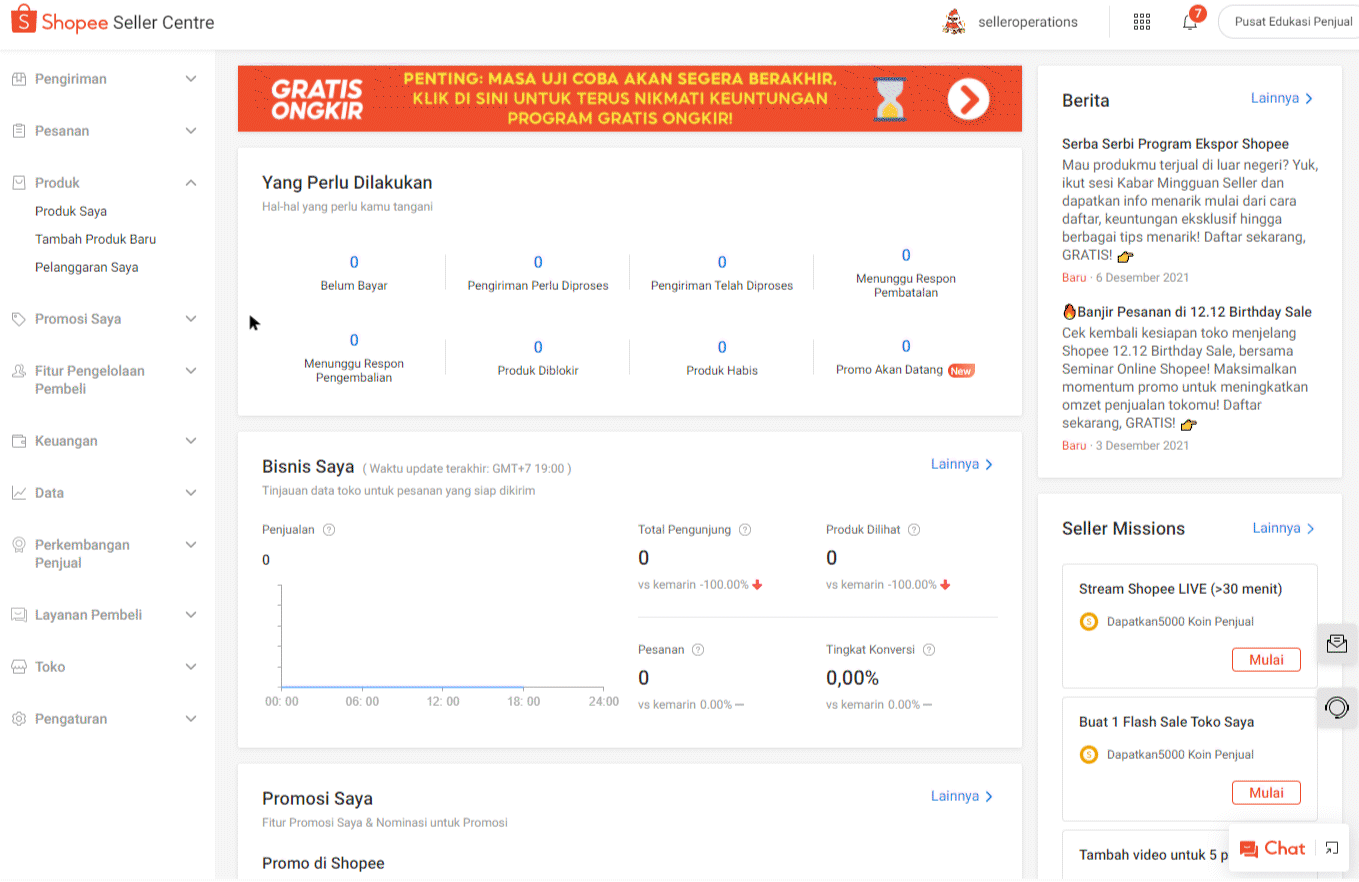Open the mail inbox side icon
The height and width of the screenshot is (882, 1359).
[1336, 643]
